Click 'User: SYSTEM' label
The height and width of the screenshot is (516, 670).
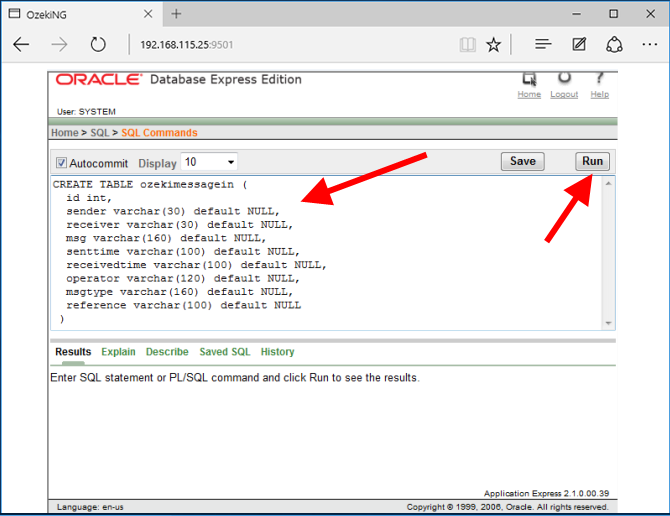point(86,111)
